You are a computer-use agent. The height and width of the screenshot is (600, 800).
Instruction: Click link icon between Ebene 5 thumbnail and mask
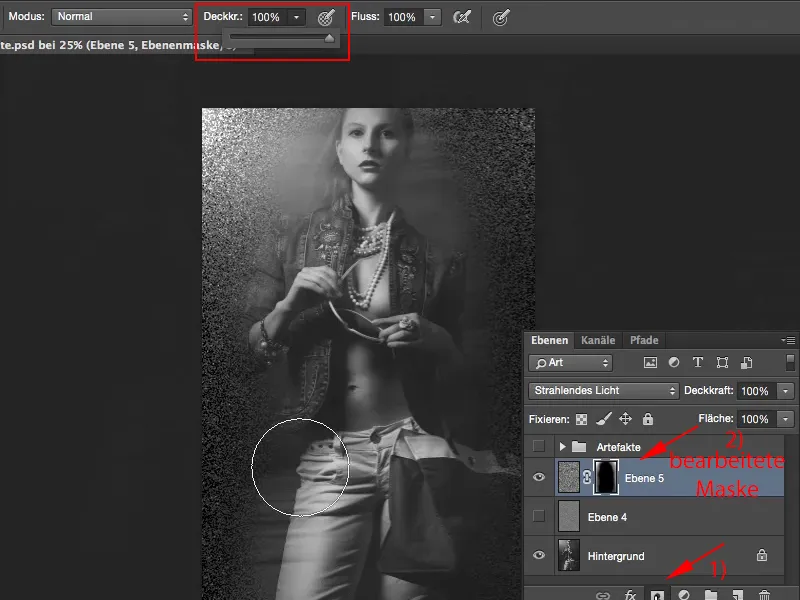click(x=587, y=477)
